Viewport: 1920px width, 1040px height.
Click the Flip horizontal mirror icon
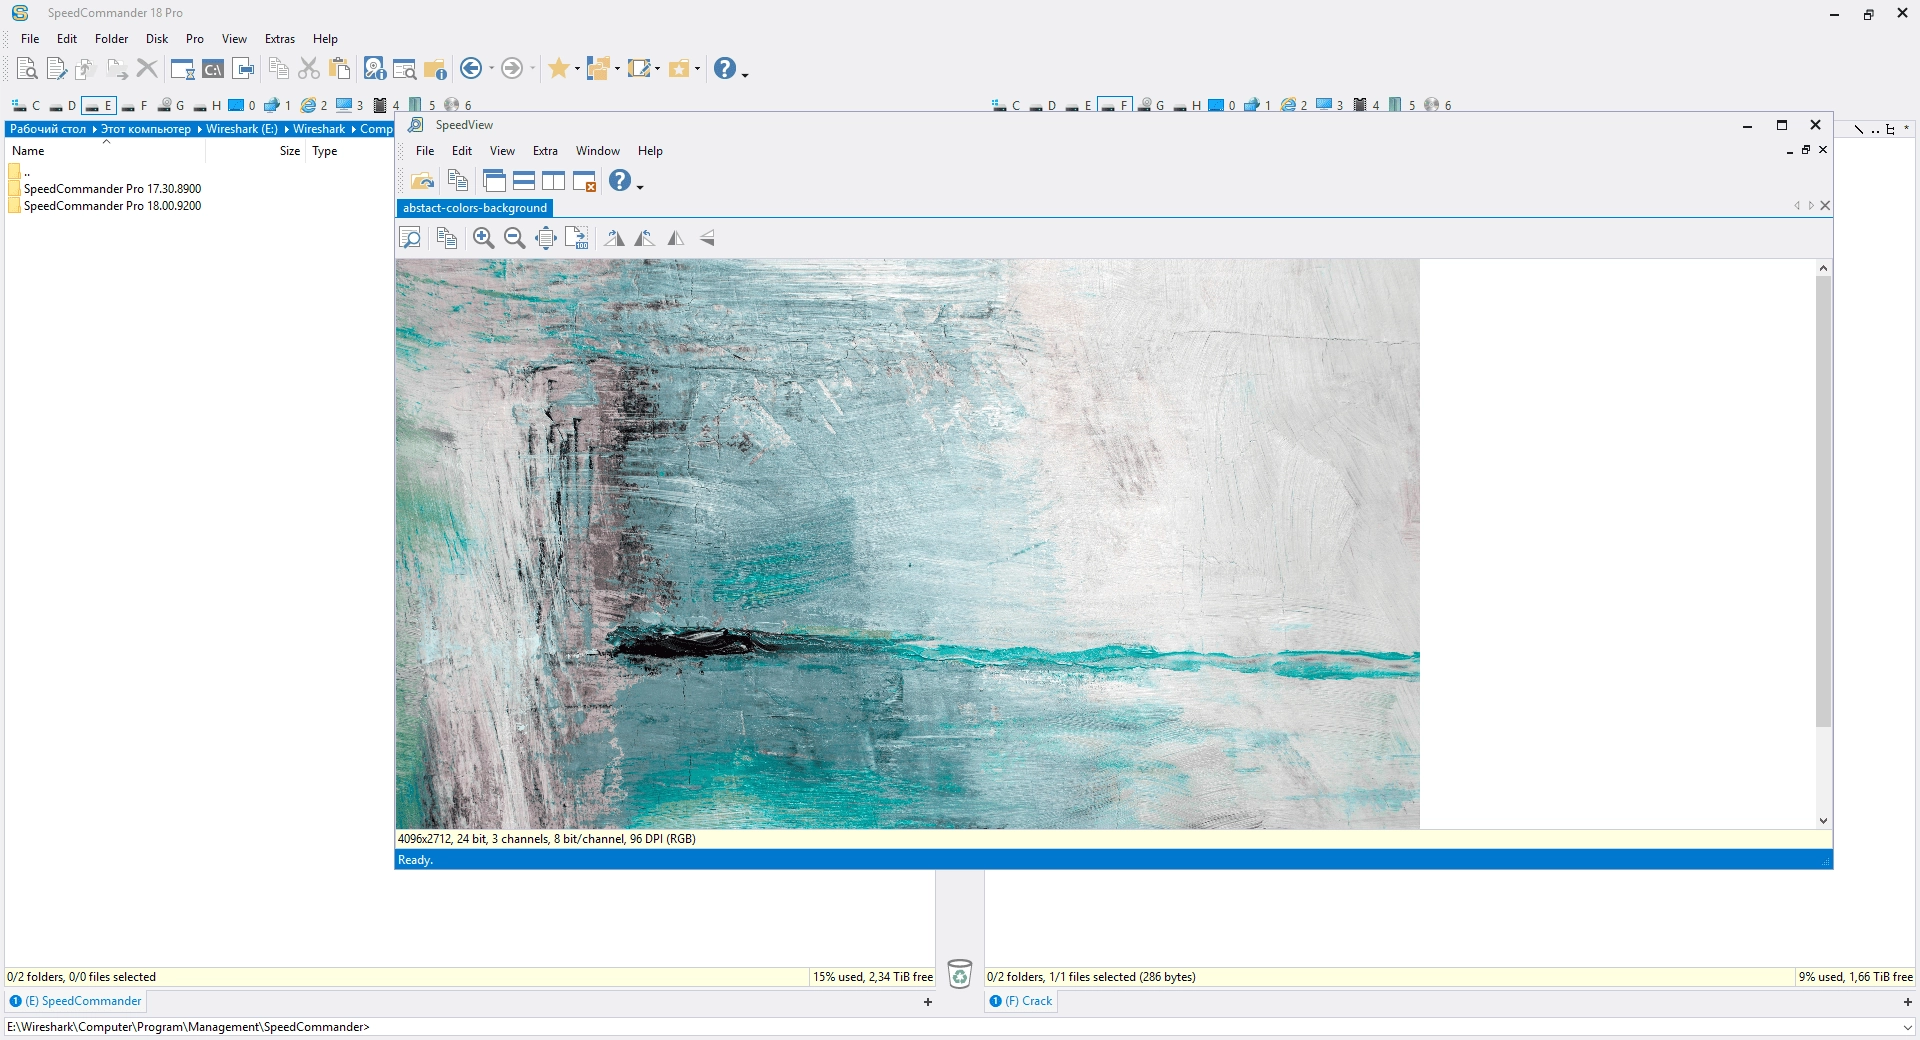point(676,238)
